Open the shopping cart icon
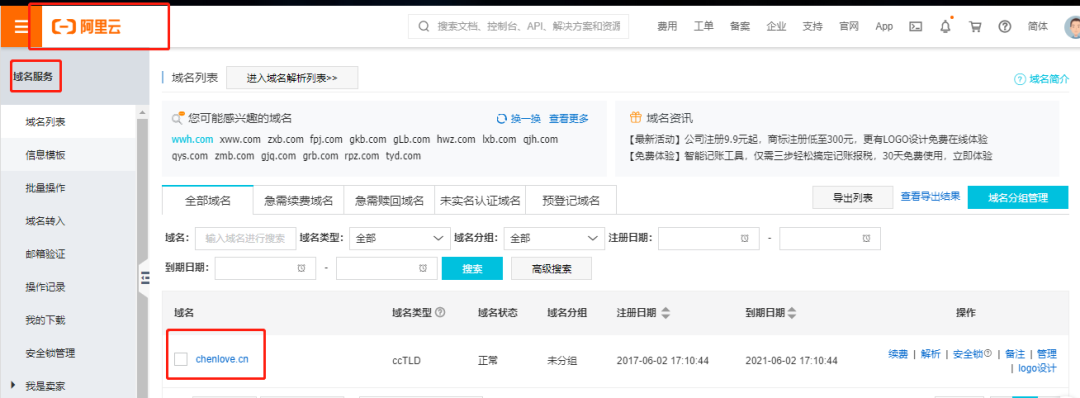This screenshot has height=398, width=1080. pos(975,27)
